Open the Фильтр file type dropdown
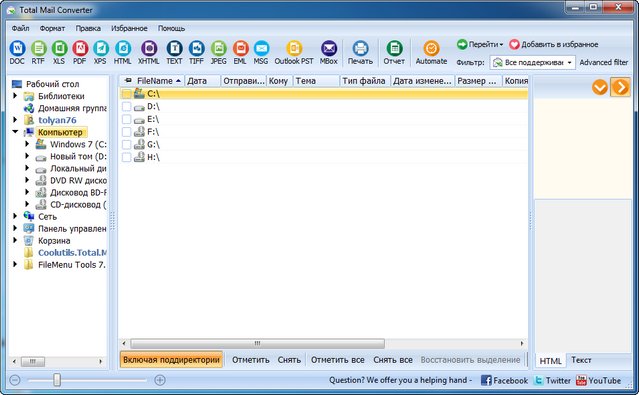Viewport: 639px width, 395px height. pos(532,62)
